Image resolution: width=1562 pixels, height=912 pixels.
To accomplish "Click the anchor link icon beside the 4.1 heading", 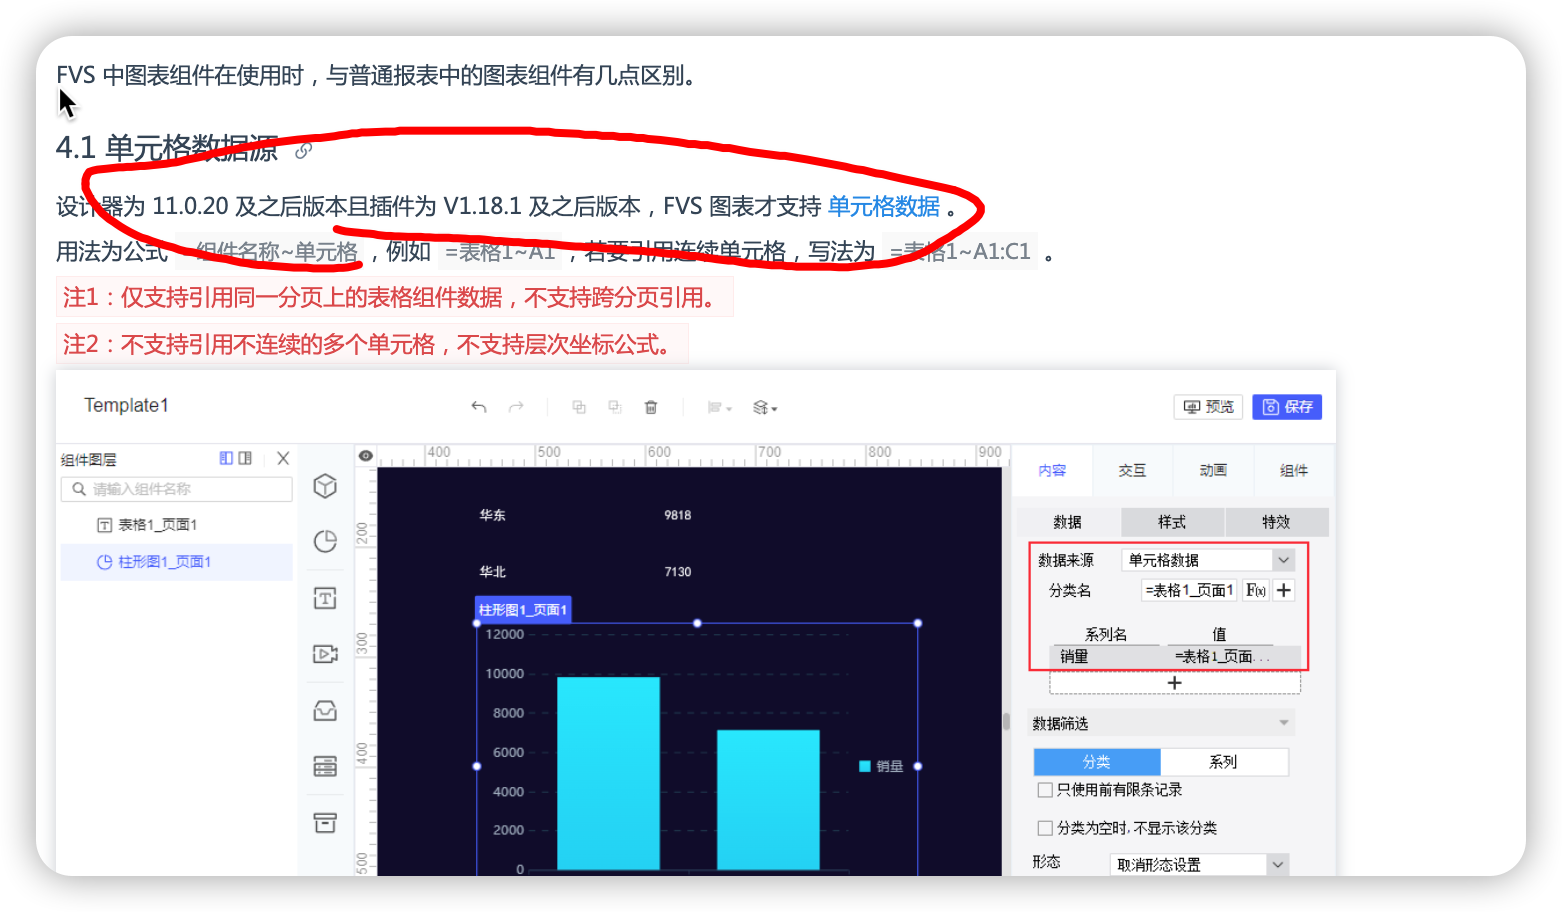I will pos(304,151).
